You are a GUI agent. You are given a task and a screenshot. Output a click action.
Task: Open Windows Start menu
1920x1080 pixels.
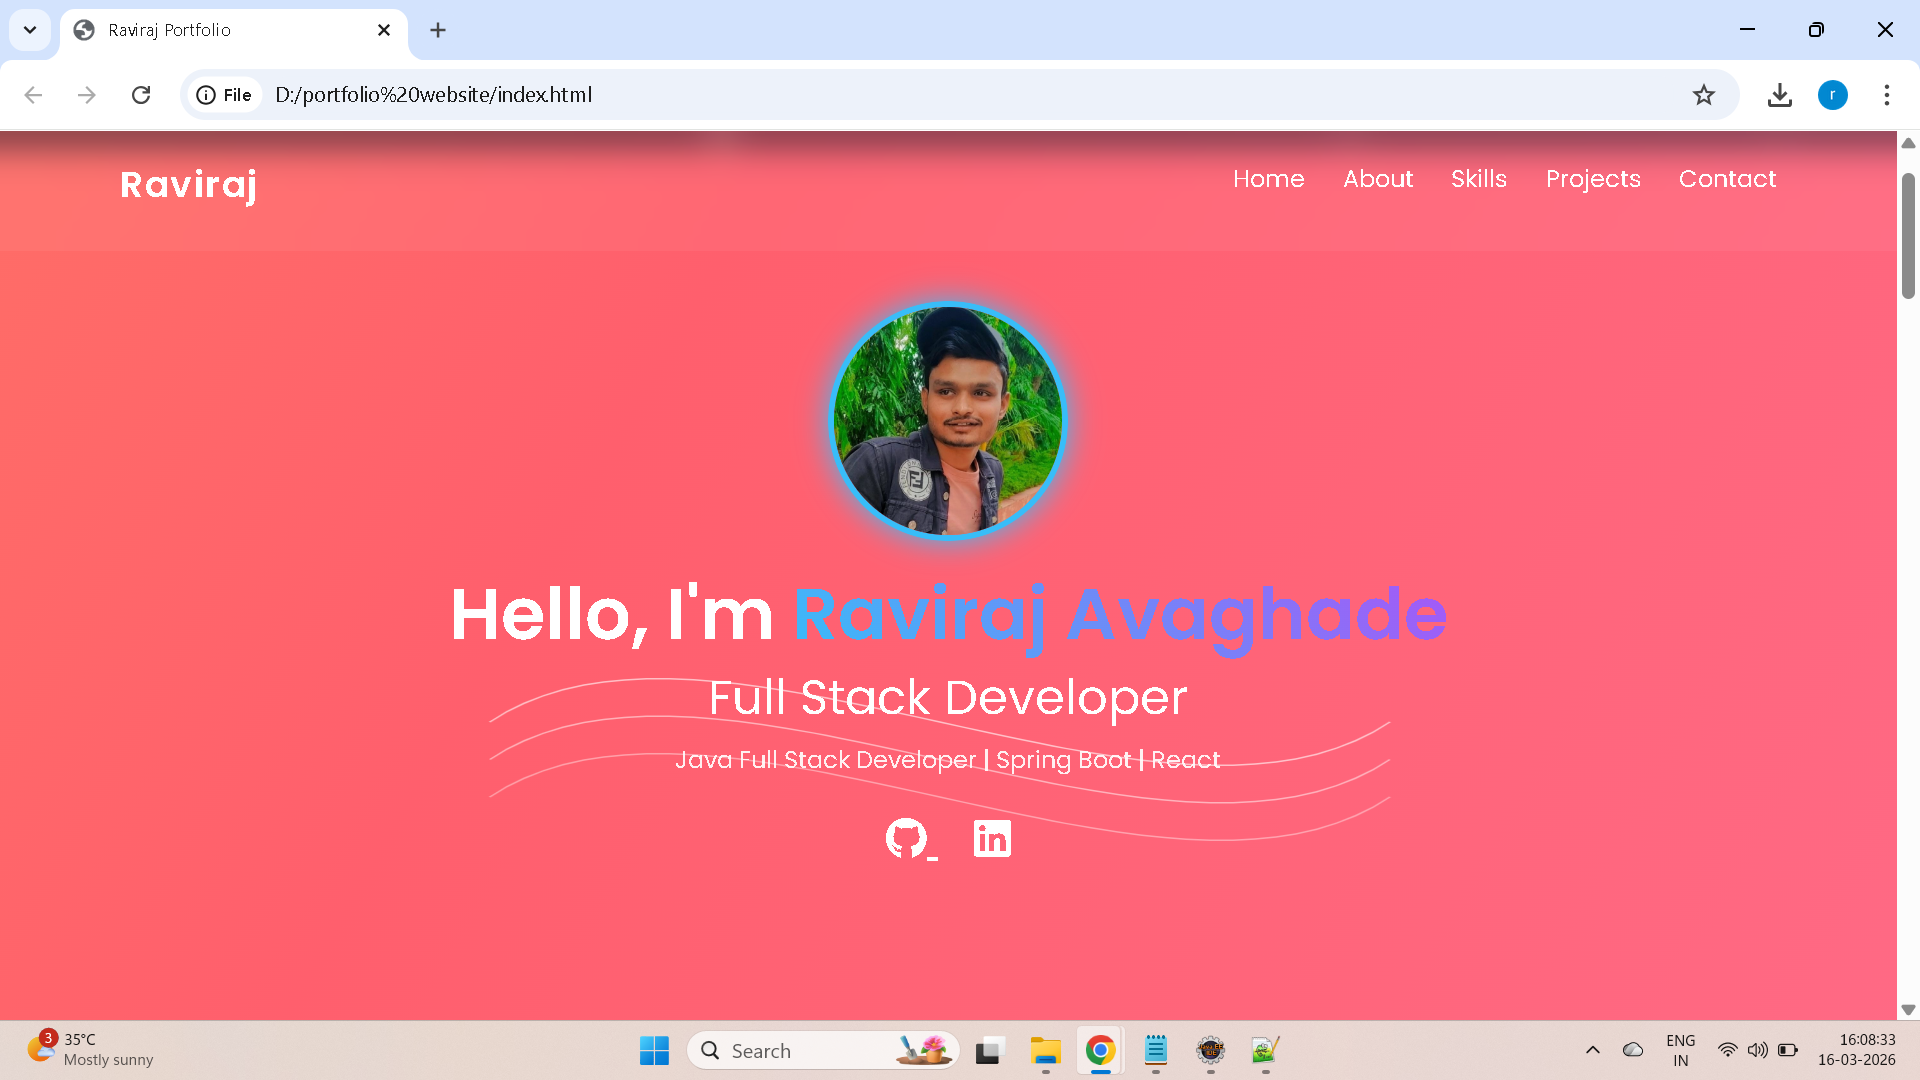(654, 1050)
